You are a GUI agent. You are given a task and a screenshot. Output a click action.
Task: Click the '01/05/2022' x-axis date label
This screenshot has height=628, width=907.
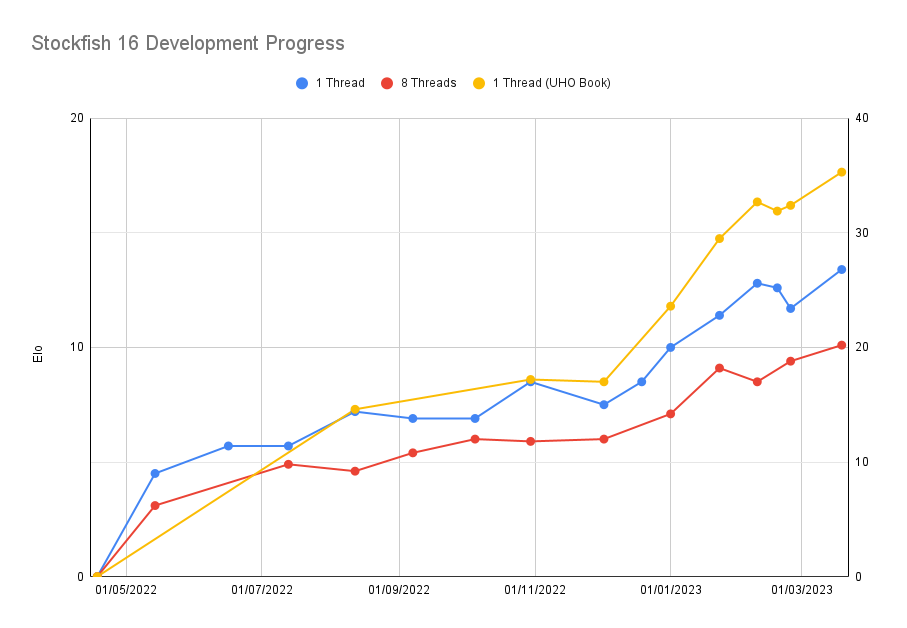click(x=126, y=590)
